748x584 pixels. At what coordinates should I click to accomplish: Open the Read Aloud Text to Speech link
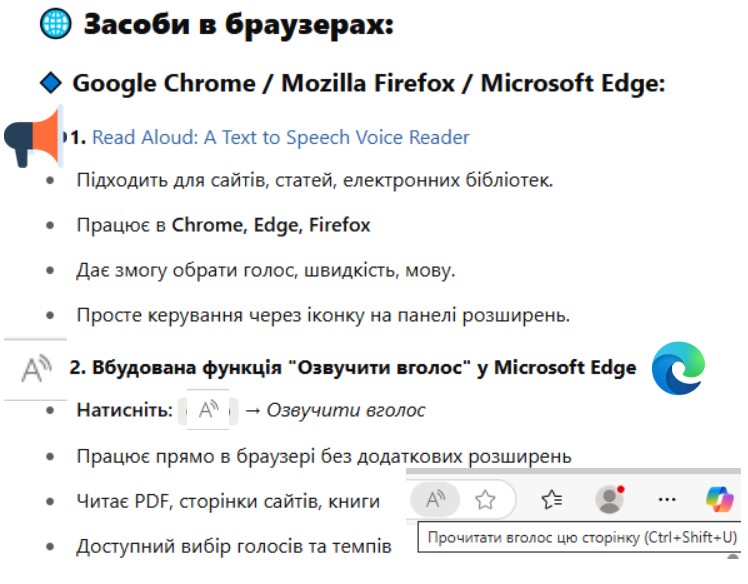(x=280, y=137)
